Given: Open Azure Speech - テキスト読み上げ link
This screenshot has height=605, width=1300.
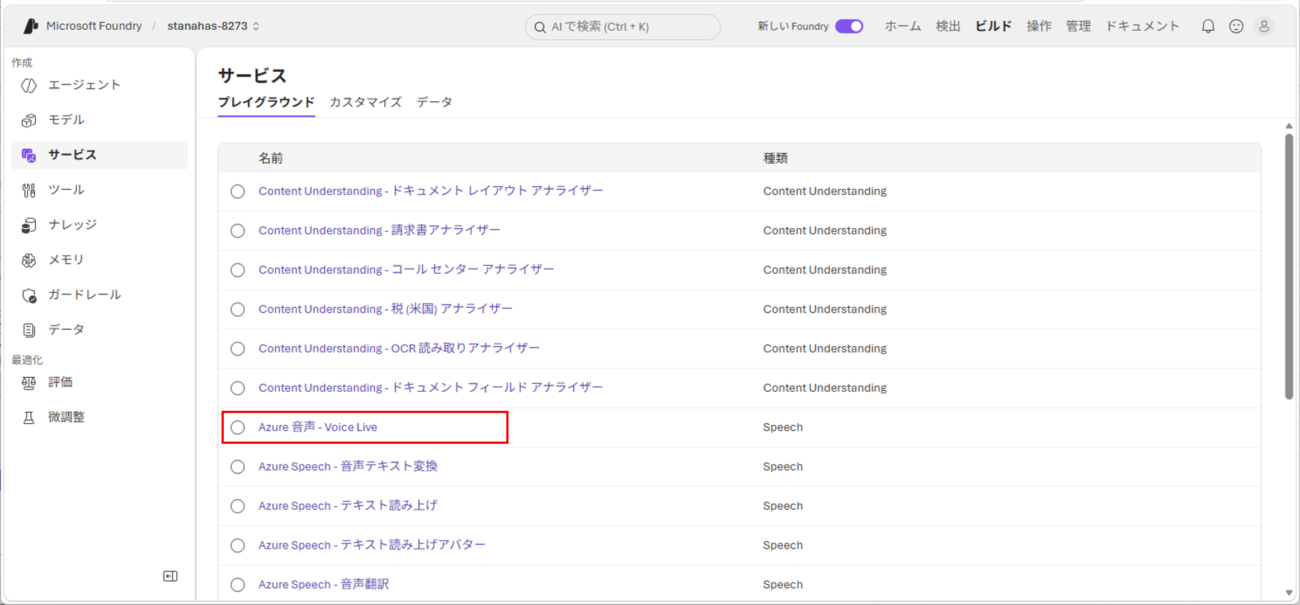Looking at the screenshot, I should pos(347,506).
